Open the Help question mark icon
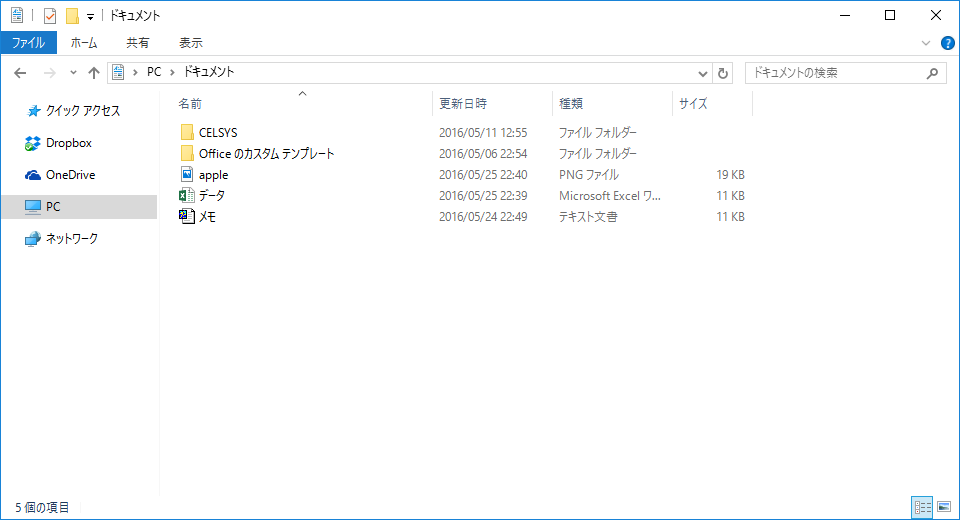The height and width of the screenshot is (520, 960). (x=948, y=43)
